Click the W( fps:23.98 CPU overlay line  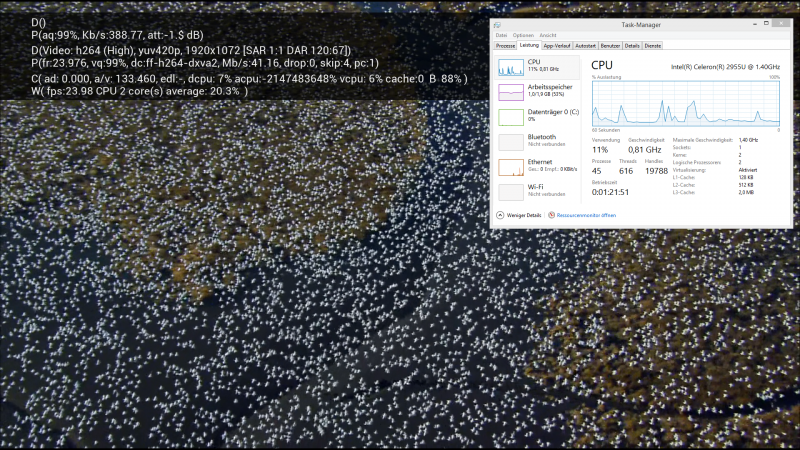pyautogui.click(x=139, y=91)
